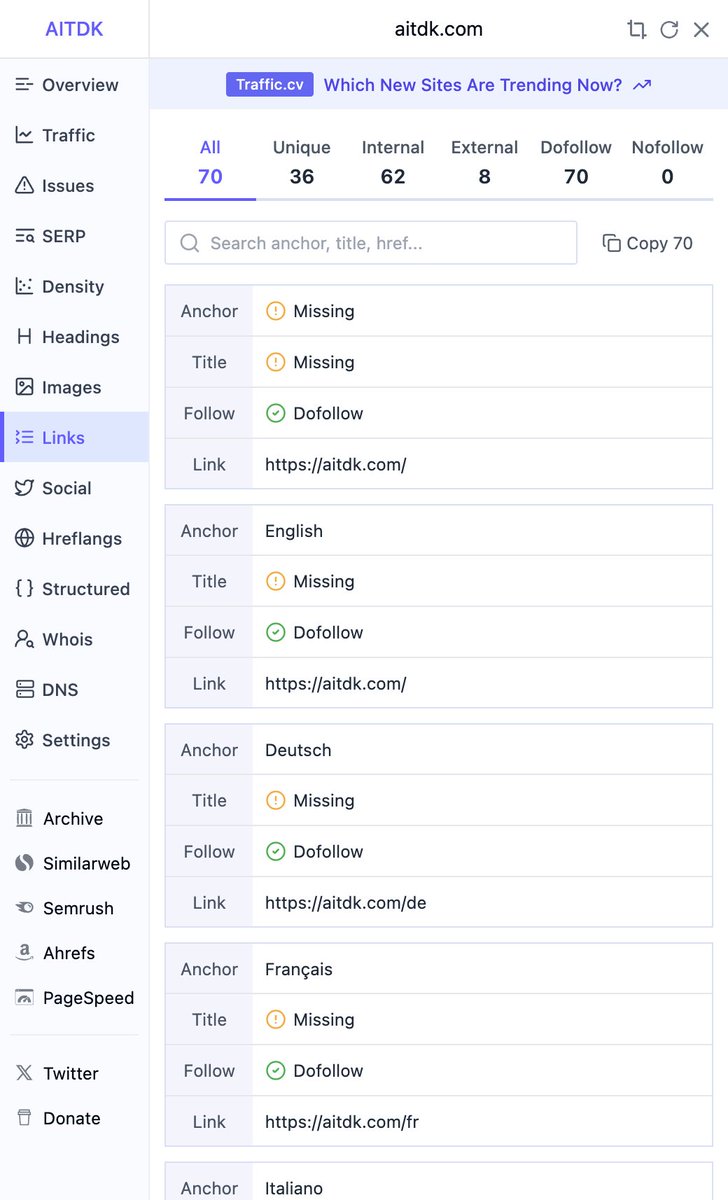Click the Donate cup icon
The width and height of the screenshot is (728, 1200).
point(24,1118)
